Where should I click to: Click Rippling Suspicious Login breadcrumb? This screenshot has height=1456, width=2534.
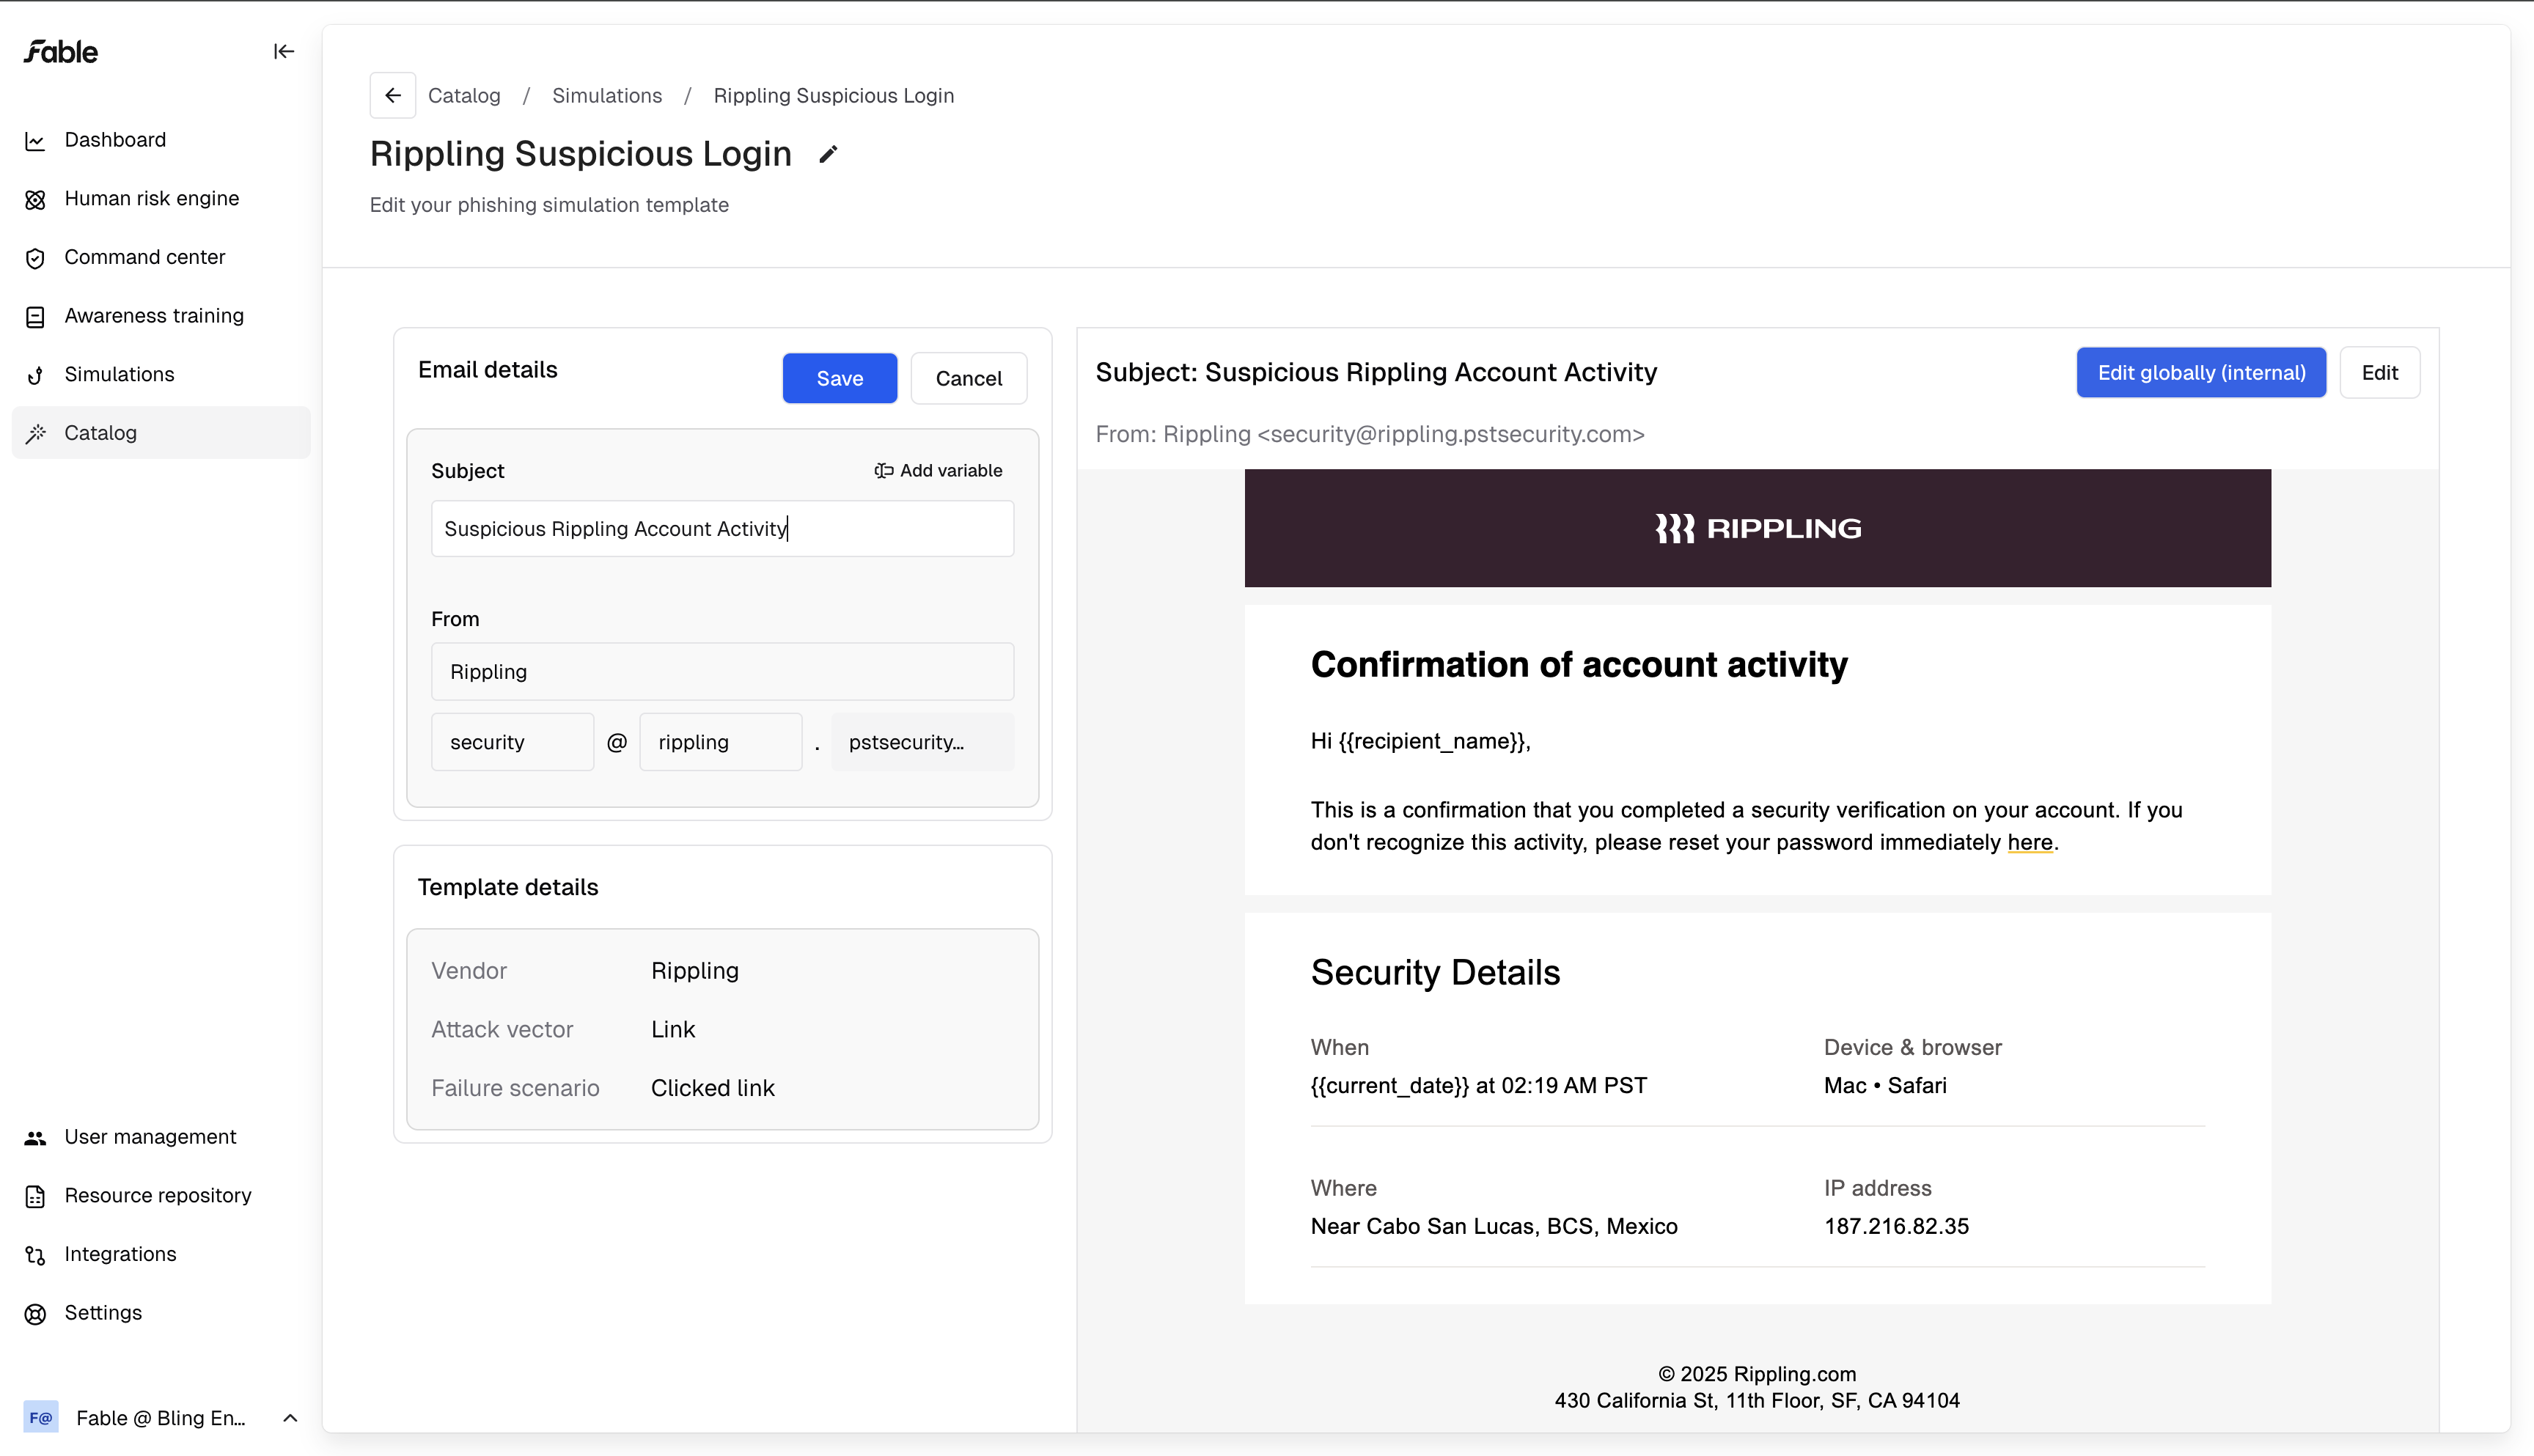pos(834,95)
